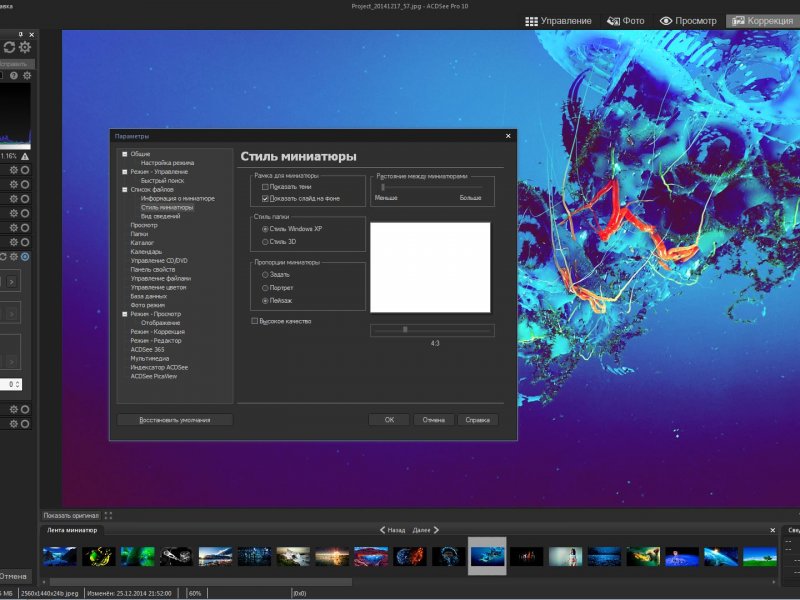800x600 pixels.
Task: Click the Отмена button in Параметры dialog
Action: [x=434, y=420]
